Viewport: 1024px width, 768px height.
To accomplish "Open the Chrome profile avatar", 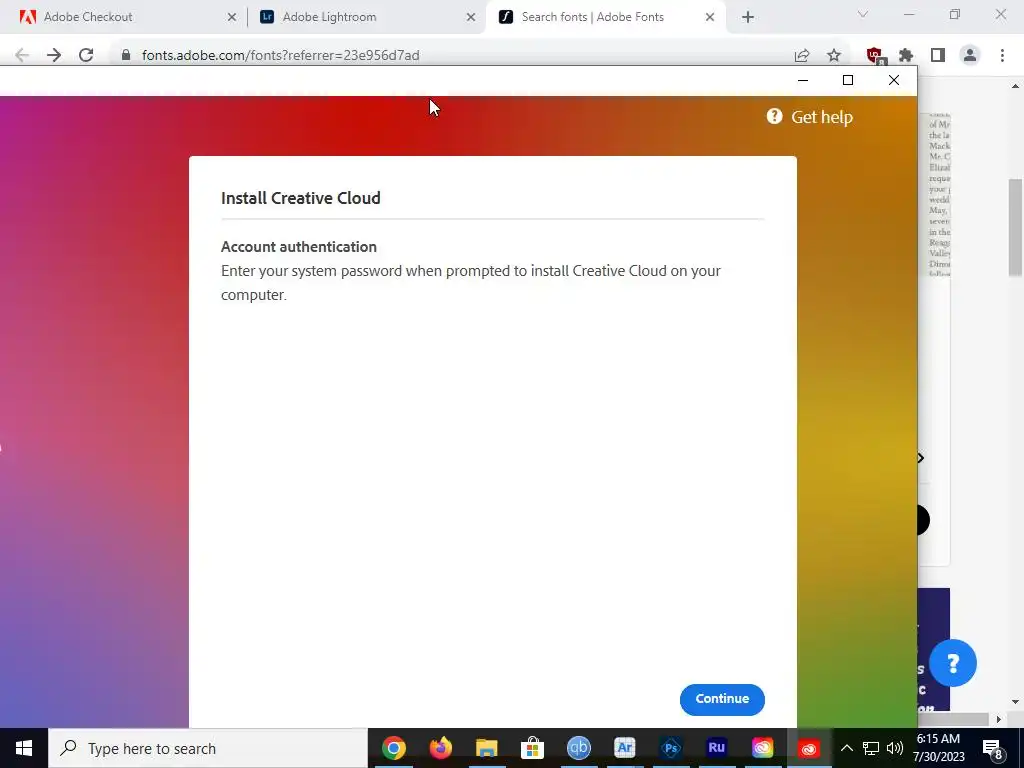I will click(x=970, y=56).
